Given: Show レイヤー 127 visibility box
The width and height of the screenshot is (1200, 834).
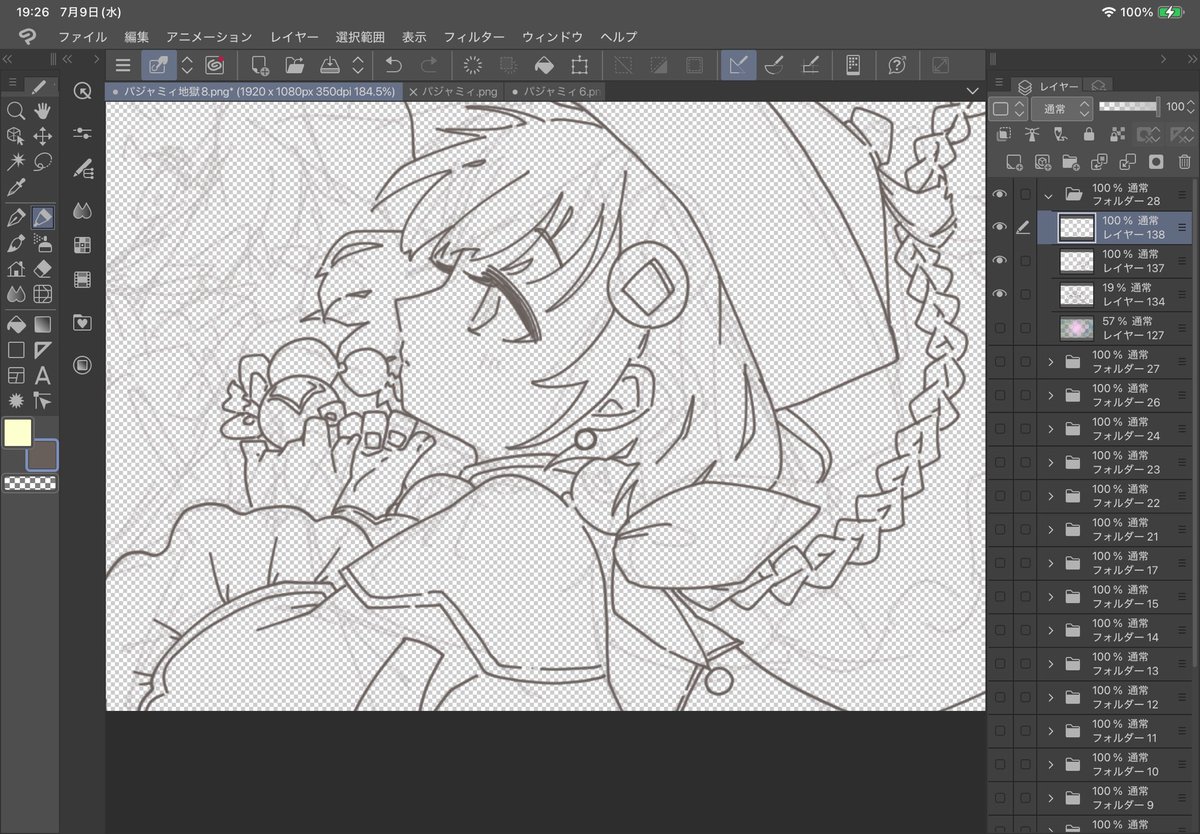Looking at the screenshot, I should (999, 328).
